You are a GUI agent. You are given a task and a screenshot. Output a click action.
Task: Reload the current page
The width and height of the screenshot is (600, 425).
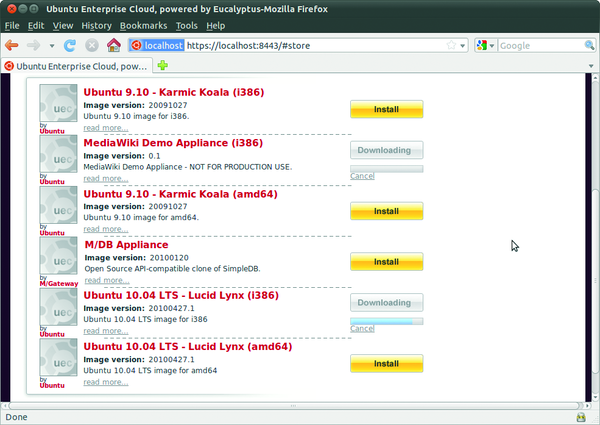tap(70, 46)
